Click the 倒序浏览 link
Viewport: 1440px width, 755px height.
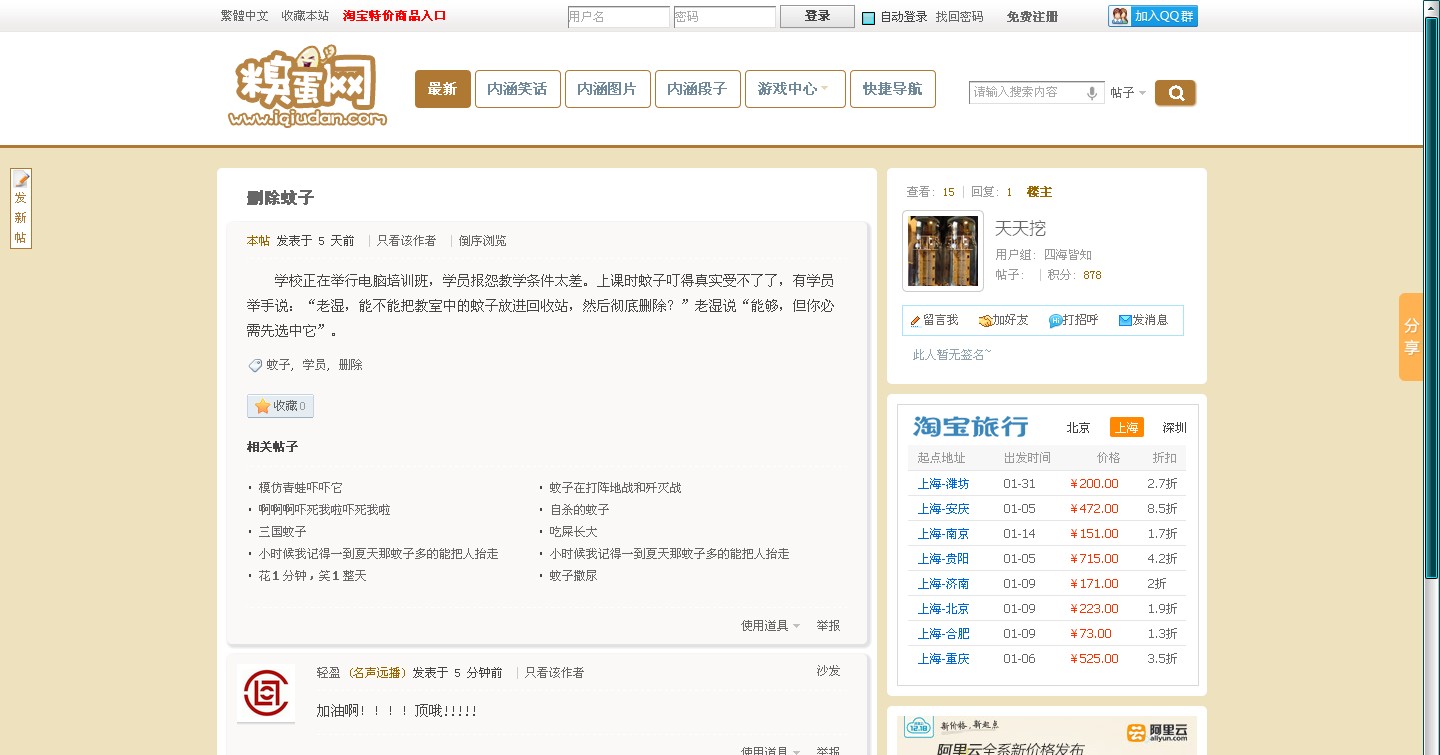tap(483, 241)
